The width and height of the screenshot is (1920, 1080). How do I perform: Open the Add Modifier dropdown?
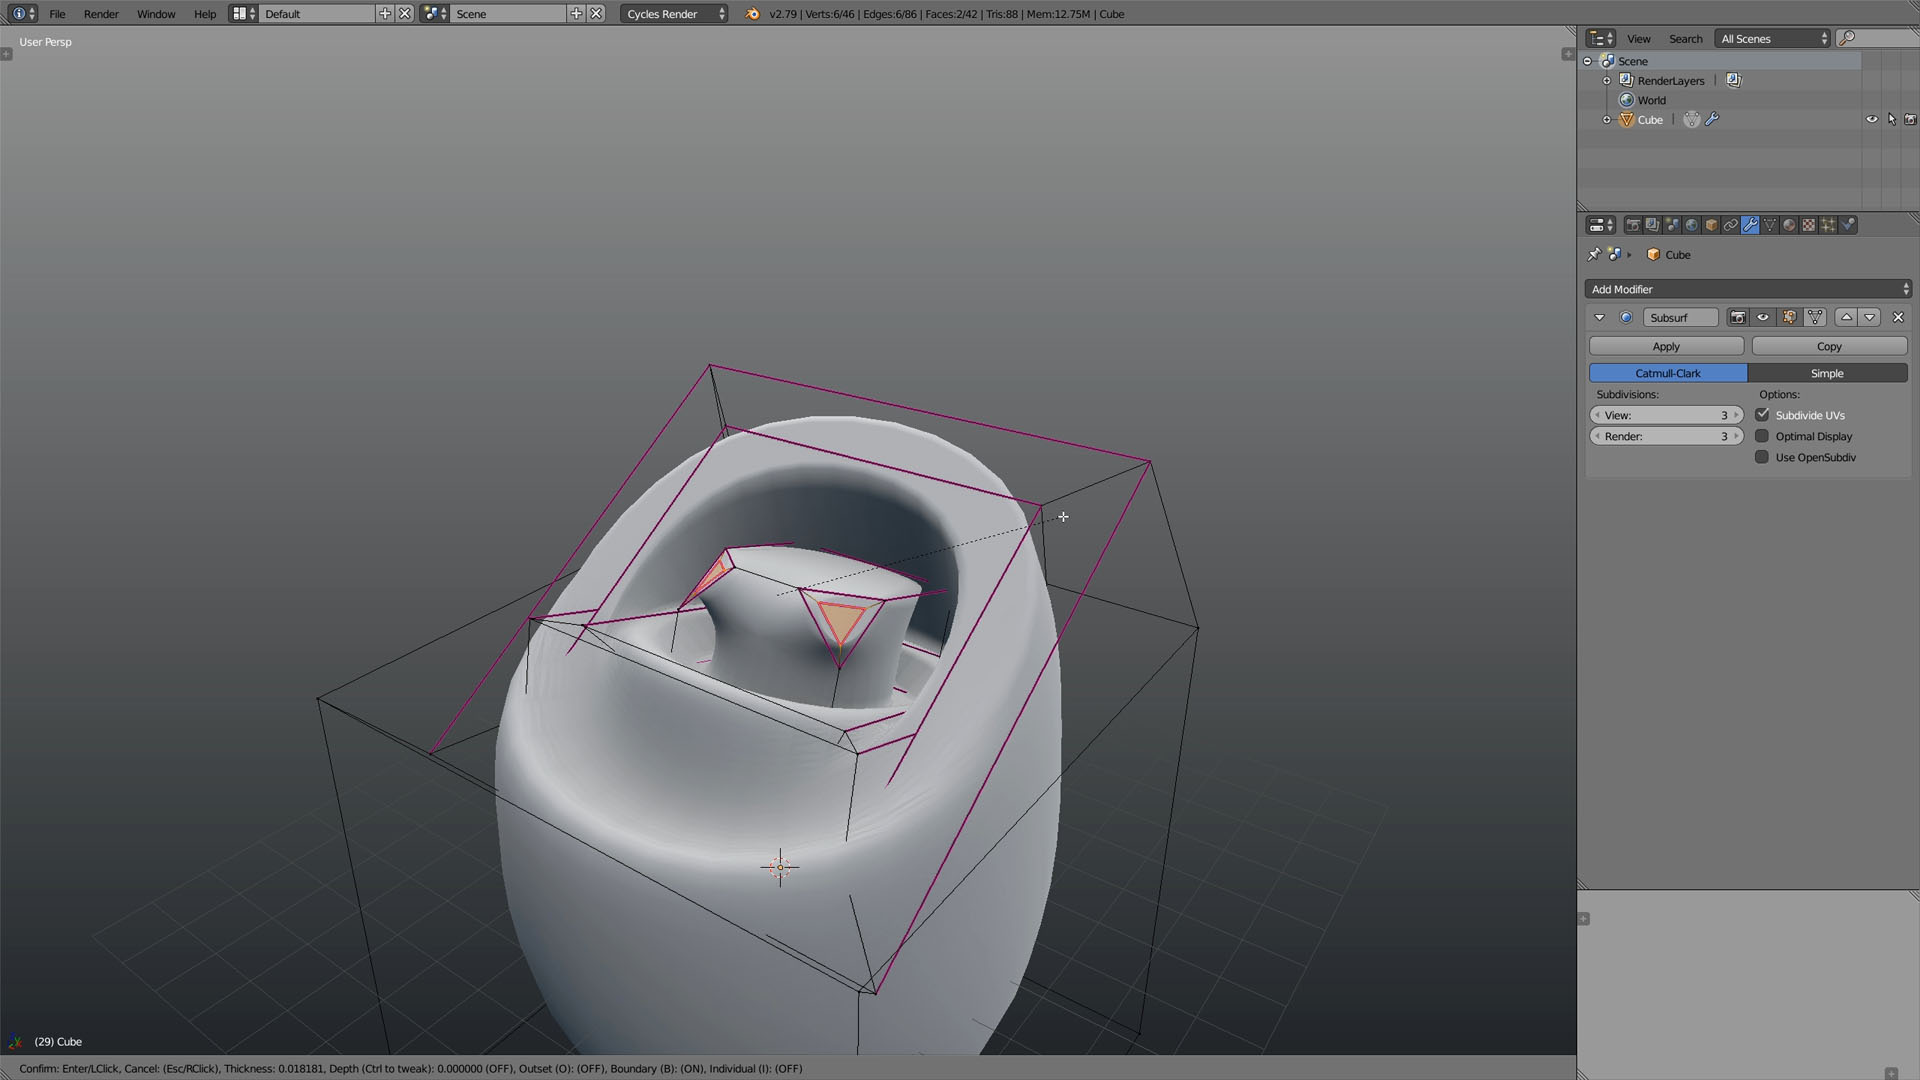tap(1748, 289)
